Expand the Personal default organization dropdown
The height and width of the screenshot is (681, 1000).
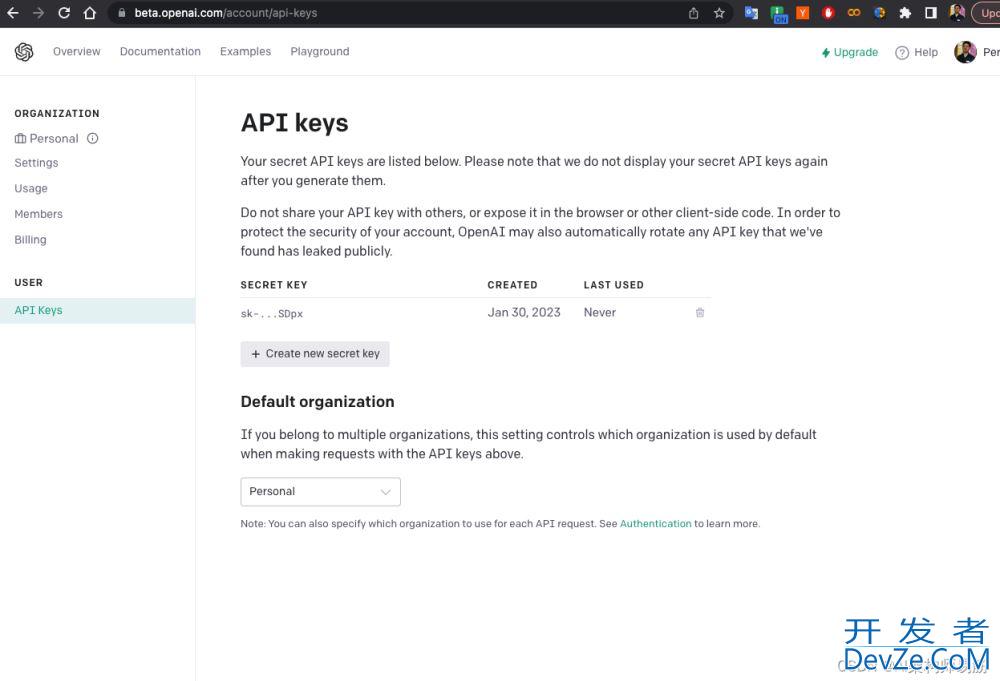(320, 492)
